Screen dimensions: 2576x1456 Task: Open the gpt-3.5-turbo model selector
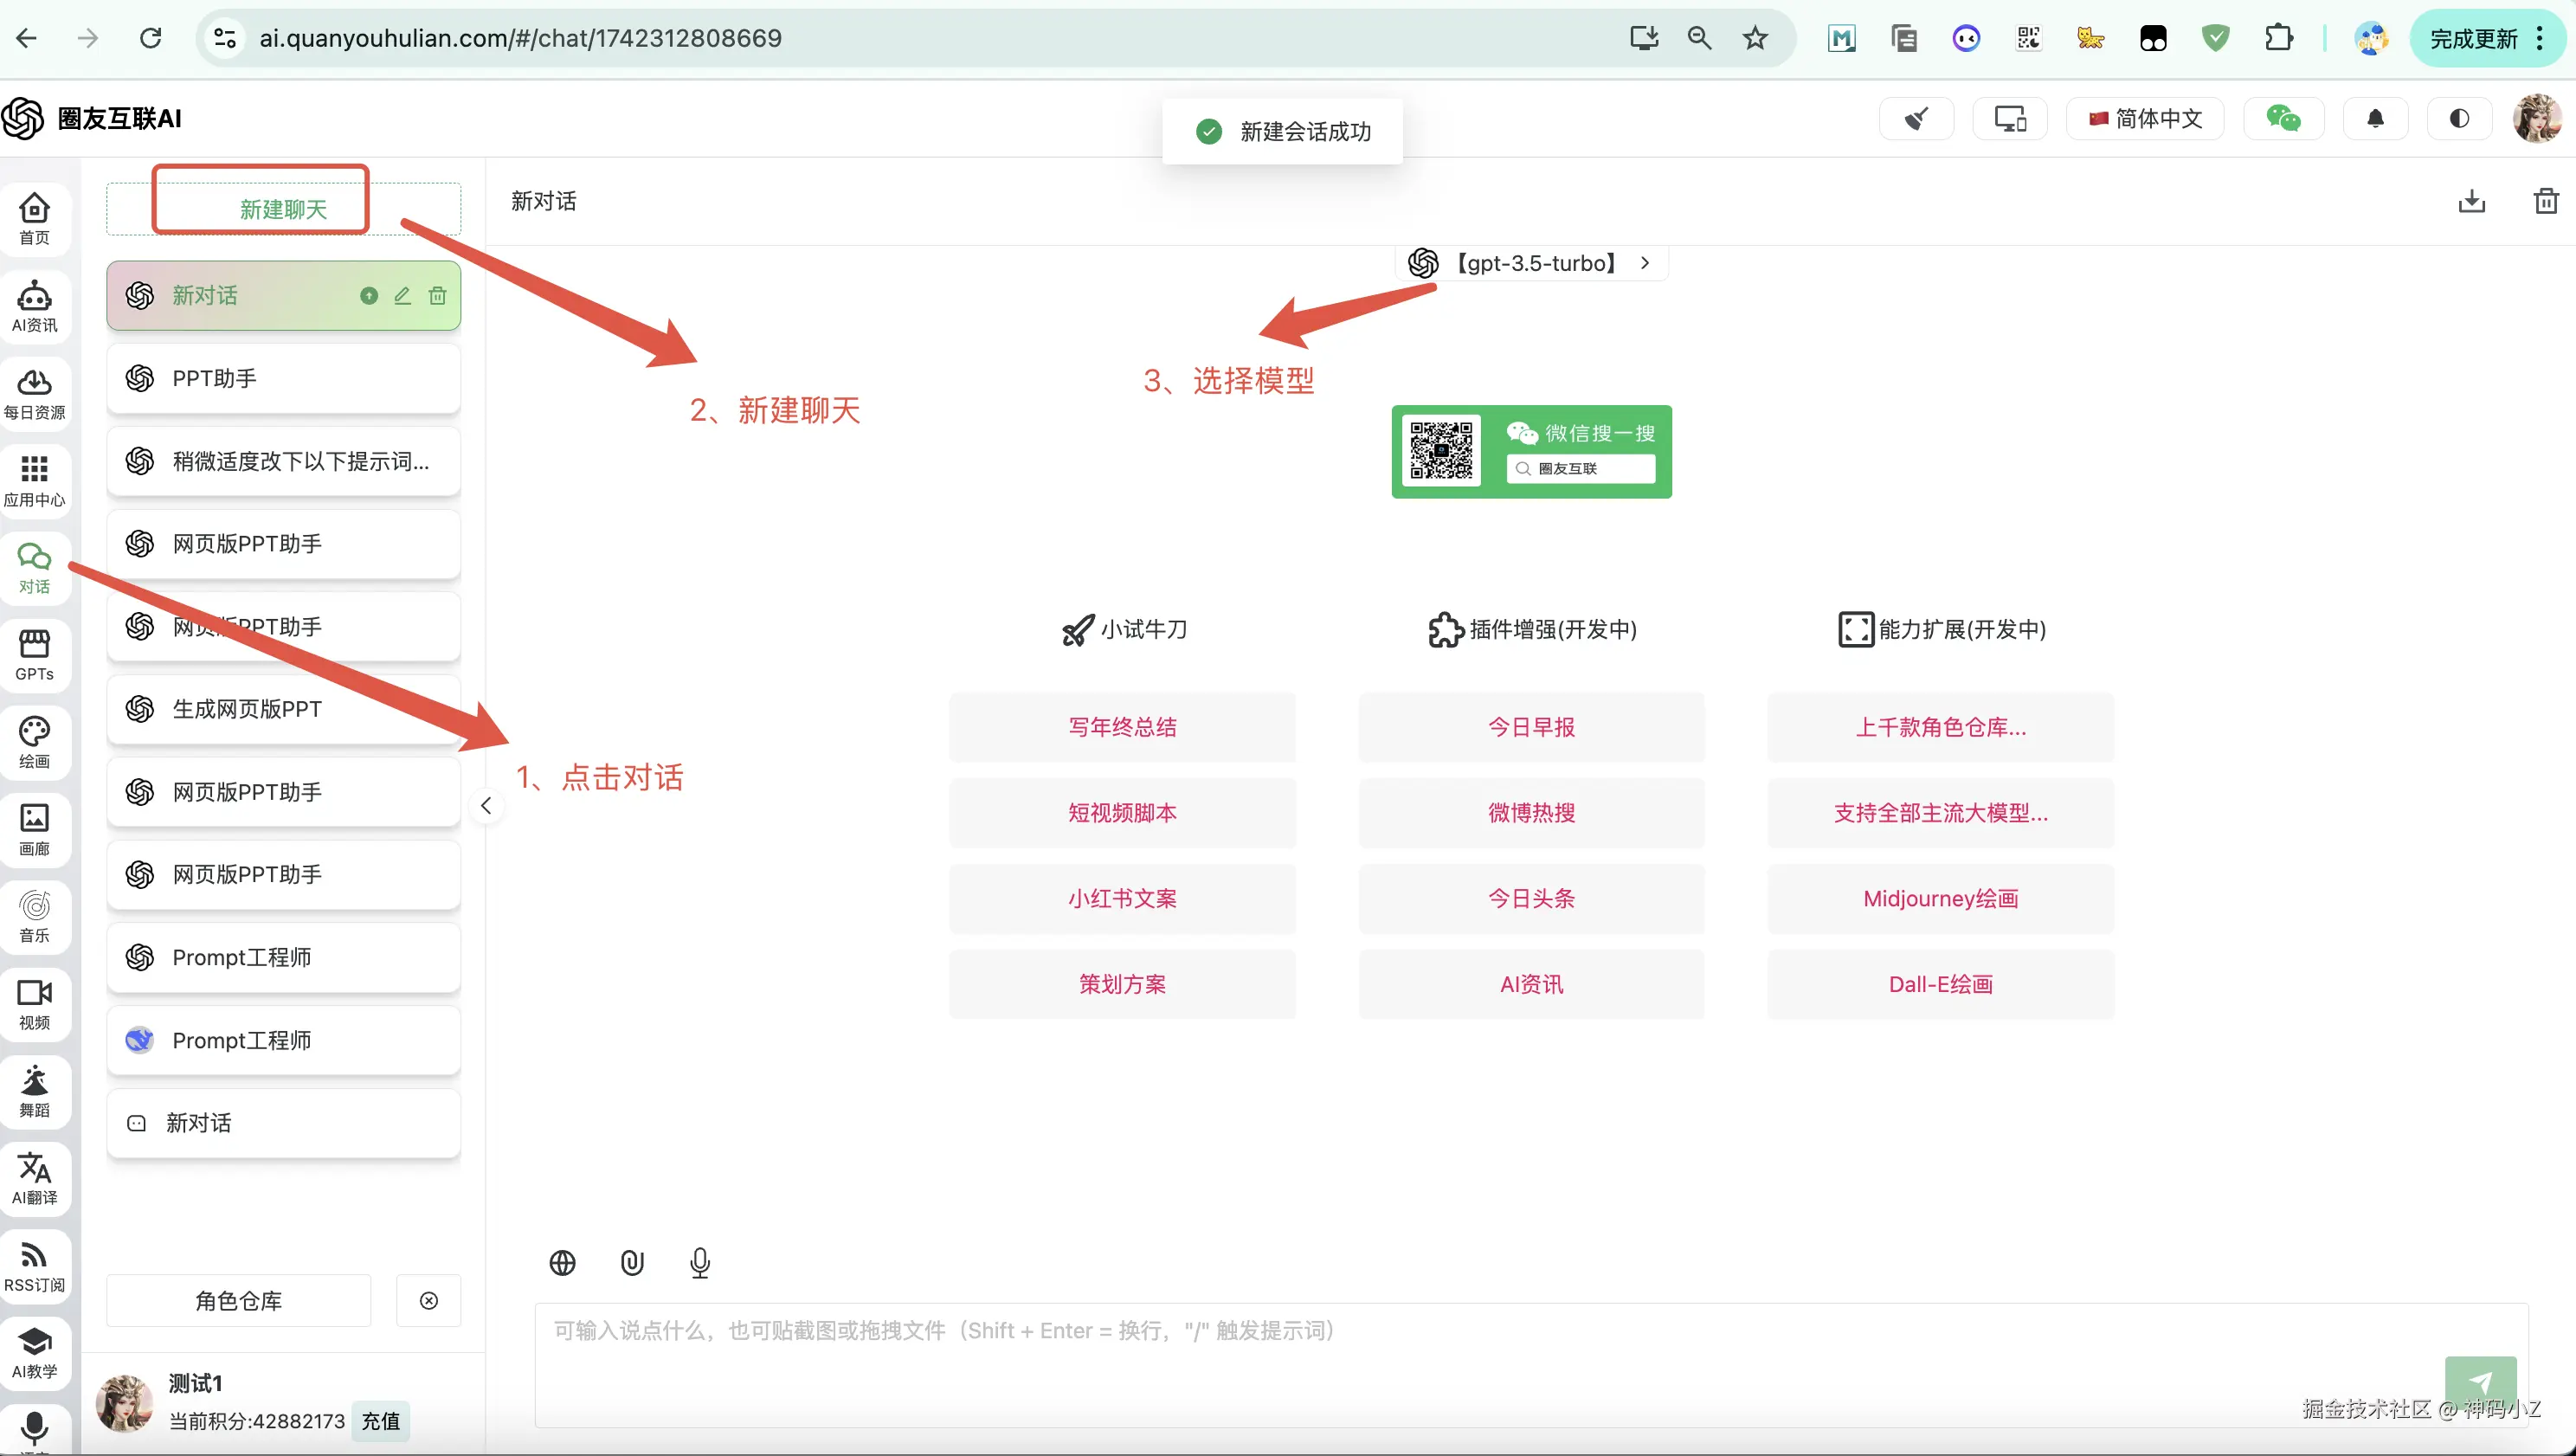1532,263
